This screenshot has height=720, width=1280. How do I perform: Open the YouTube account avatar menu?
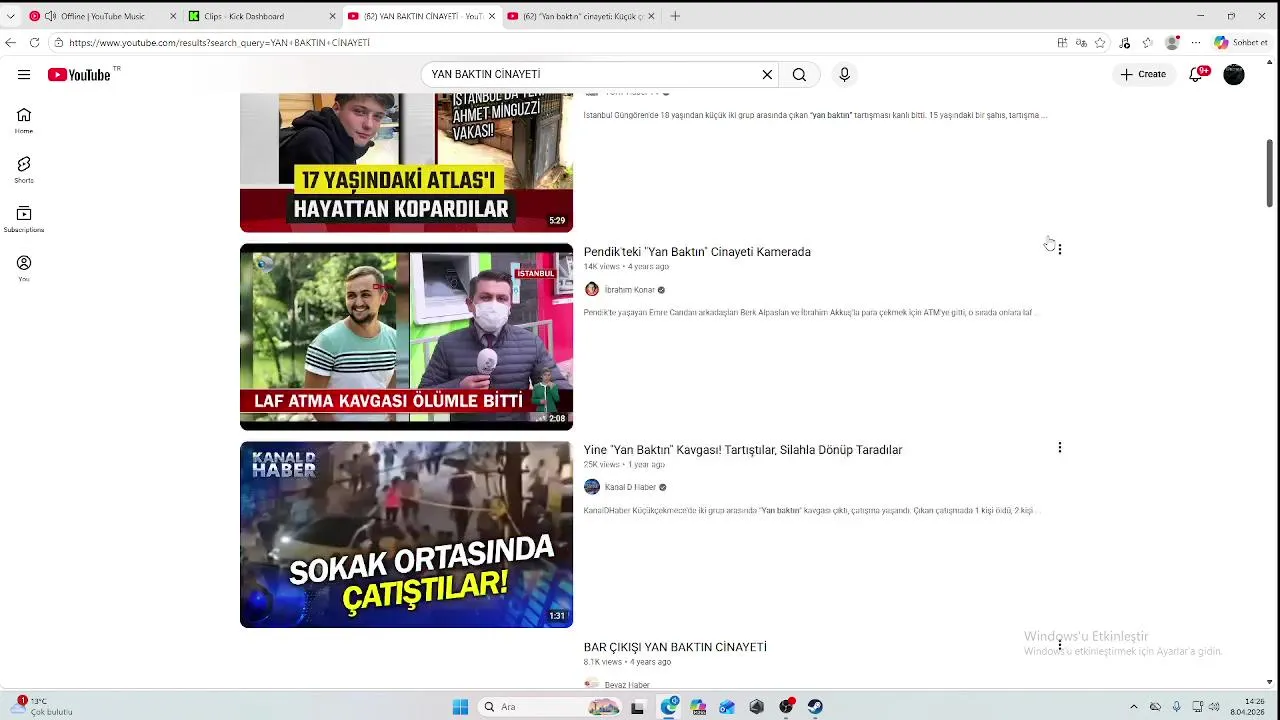(x=1234, y=75)
